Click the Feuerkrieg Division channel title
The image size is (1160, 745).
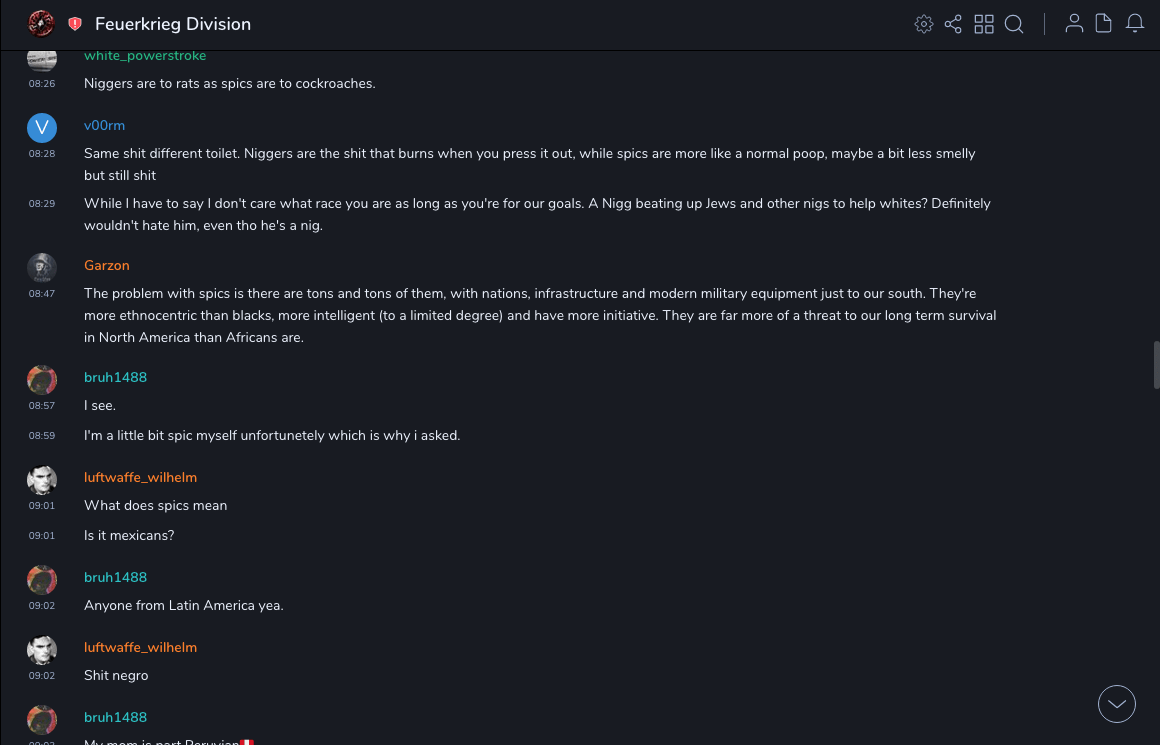[x=173, y=24]
